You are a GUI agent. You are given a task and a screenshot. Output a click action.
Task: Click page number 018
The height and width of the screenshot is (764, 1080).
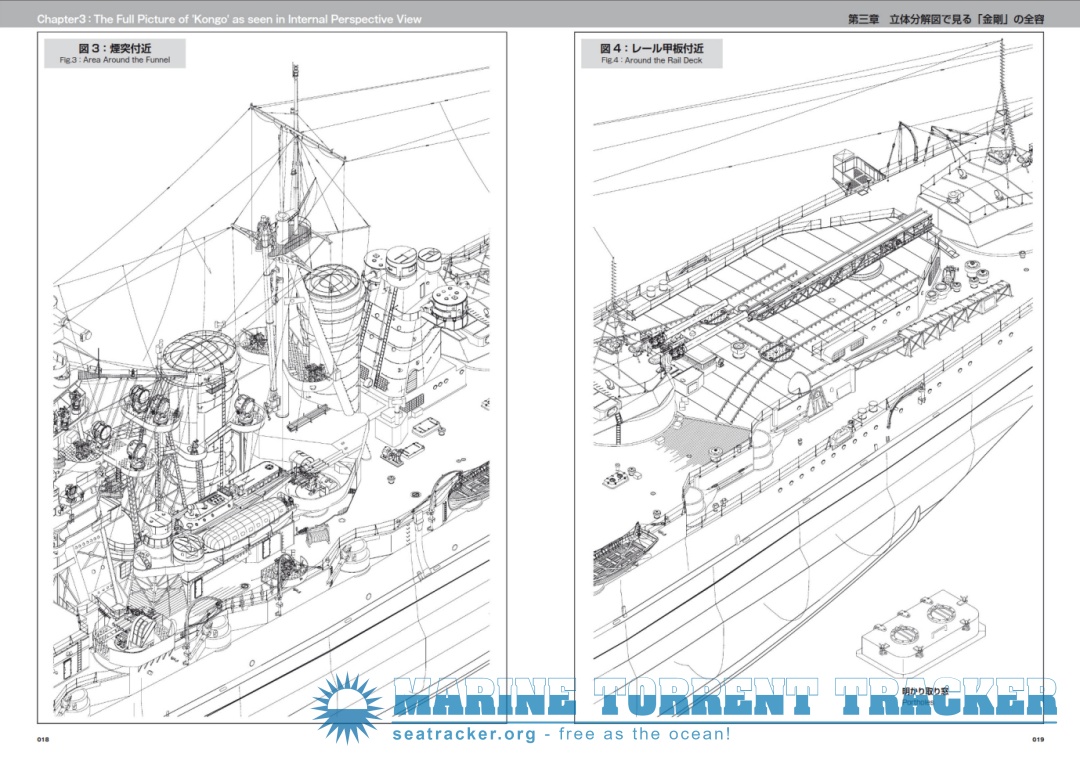click(43, 739)
